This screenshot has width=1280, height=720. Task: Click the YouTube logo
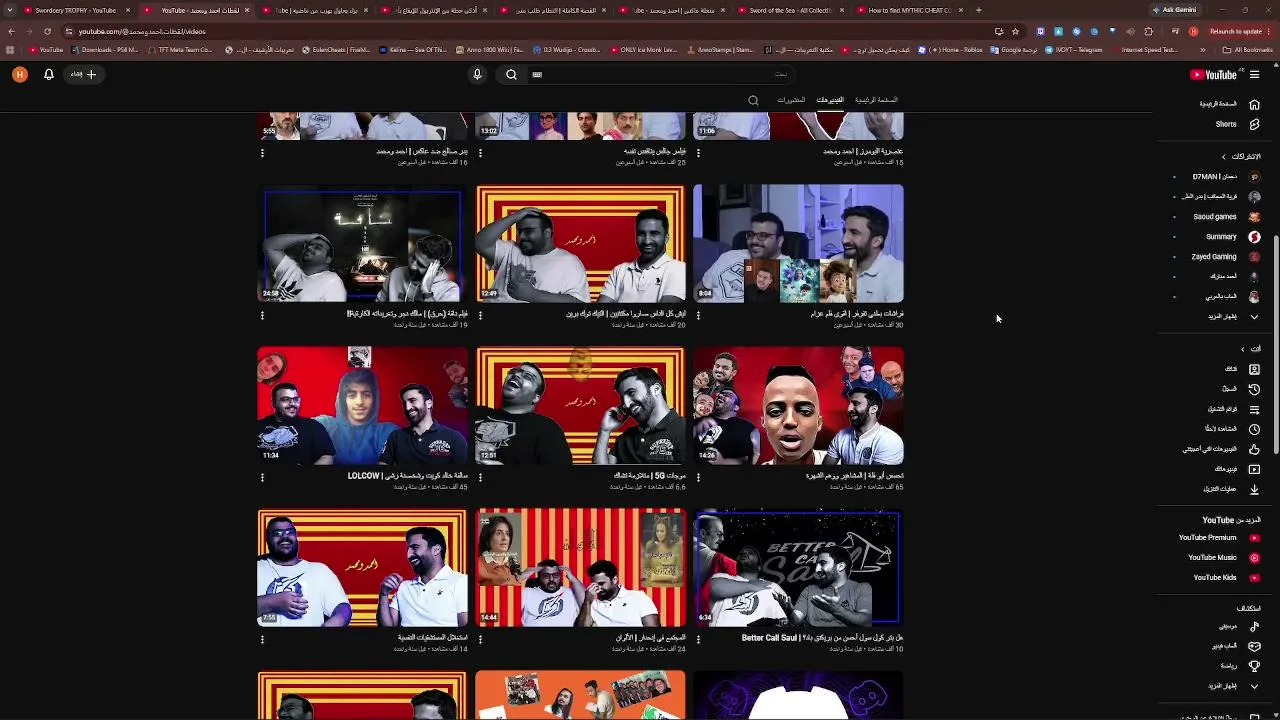point(1214,74)
